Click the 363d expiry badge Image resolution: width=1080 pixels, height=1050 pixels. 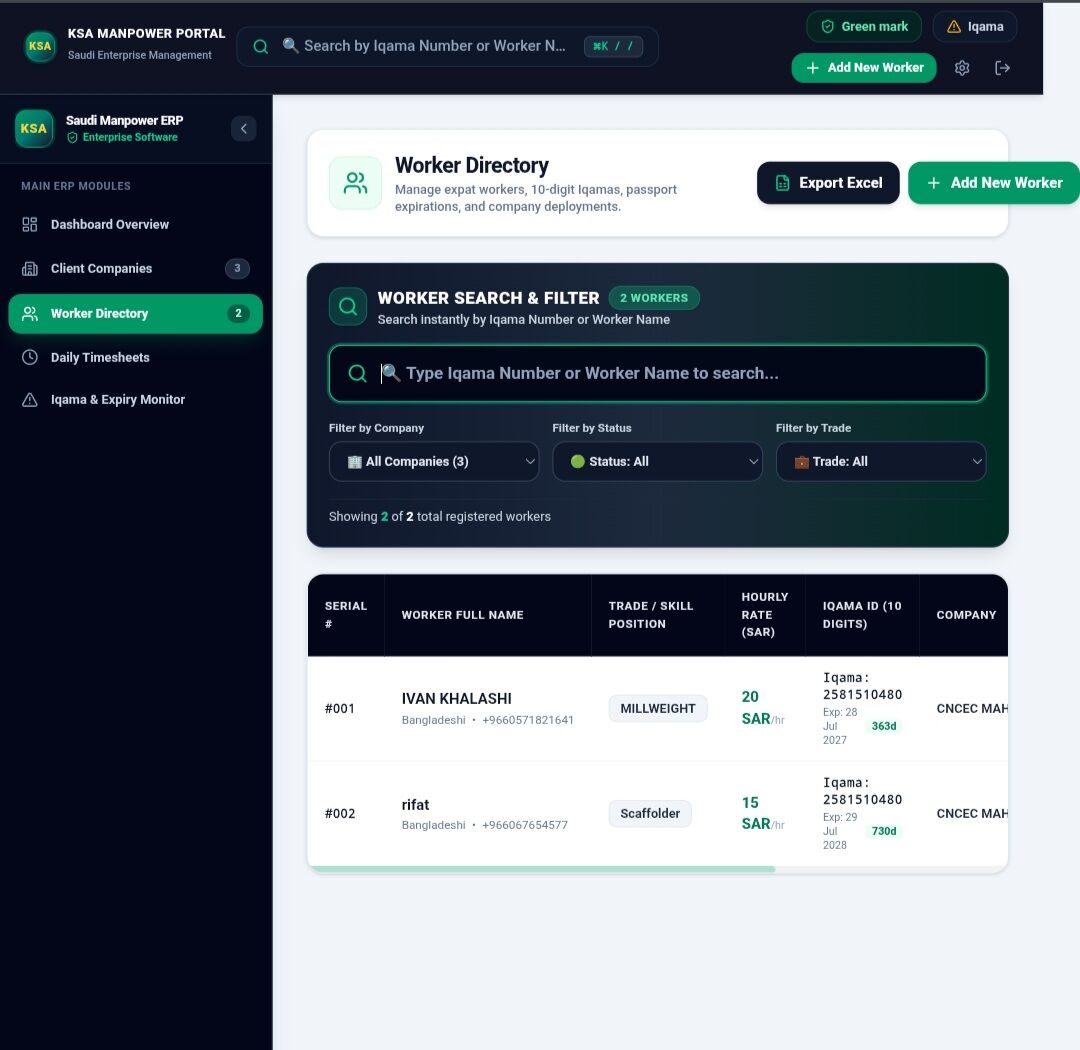point(884,726)
